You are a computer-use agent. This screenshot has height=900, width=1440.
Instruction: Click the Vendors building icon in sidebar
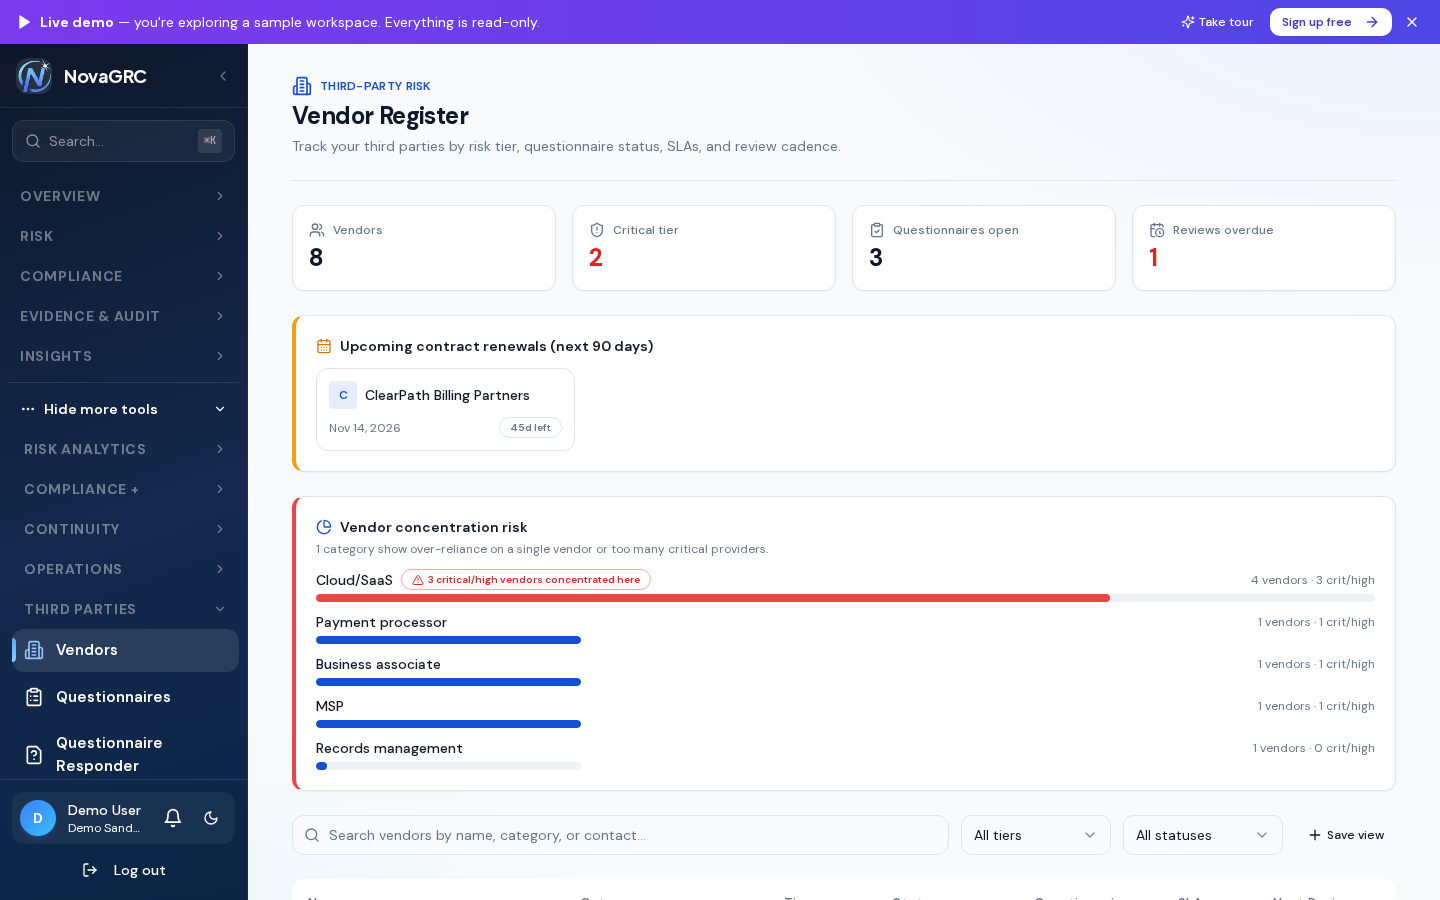[34, 650]
